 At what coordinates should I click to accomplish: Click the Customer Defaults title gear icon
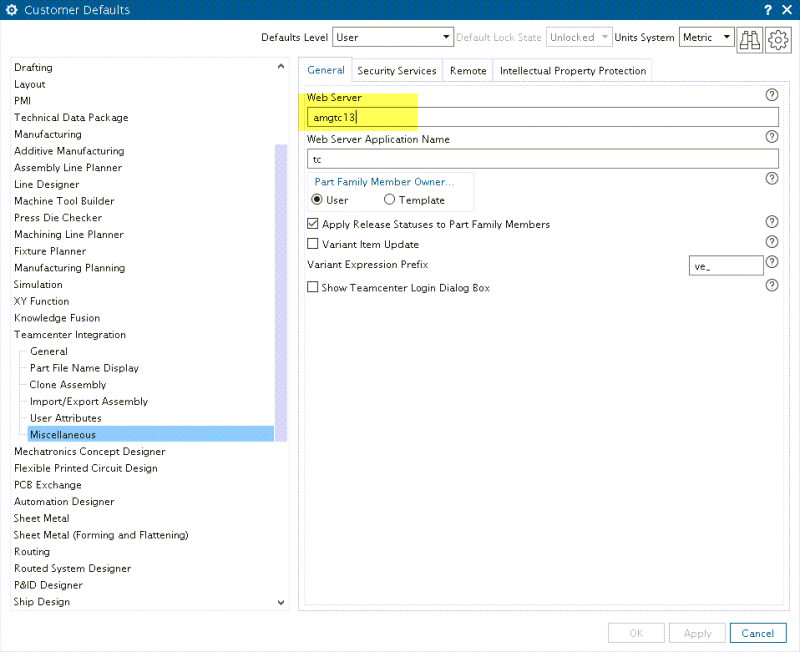[x=11, y=10]
